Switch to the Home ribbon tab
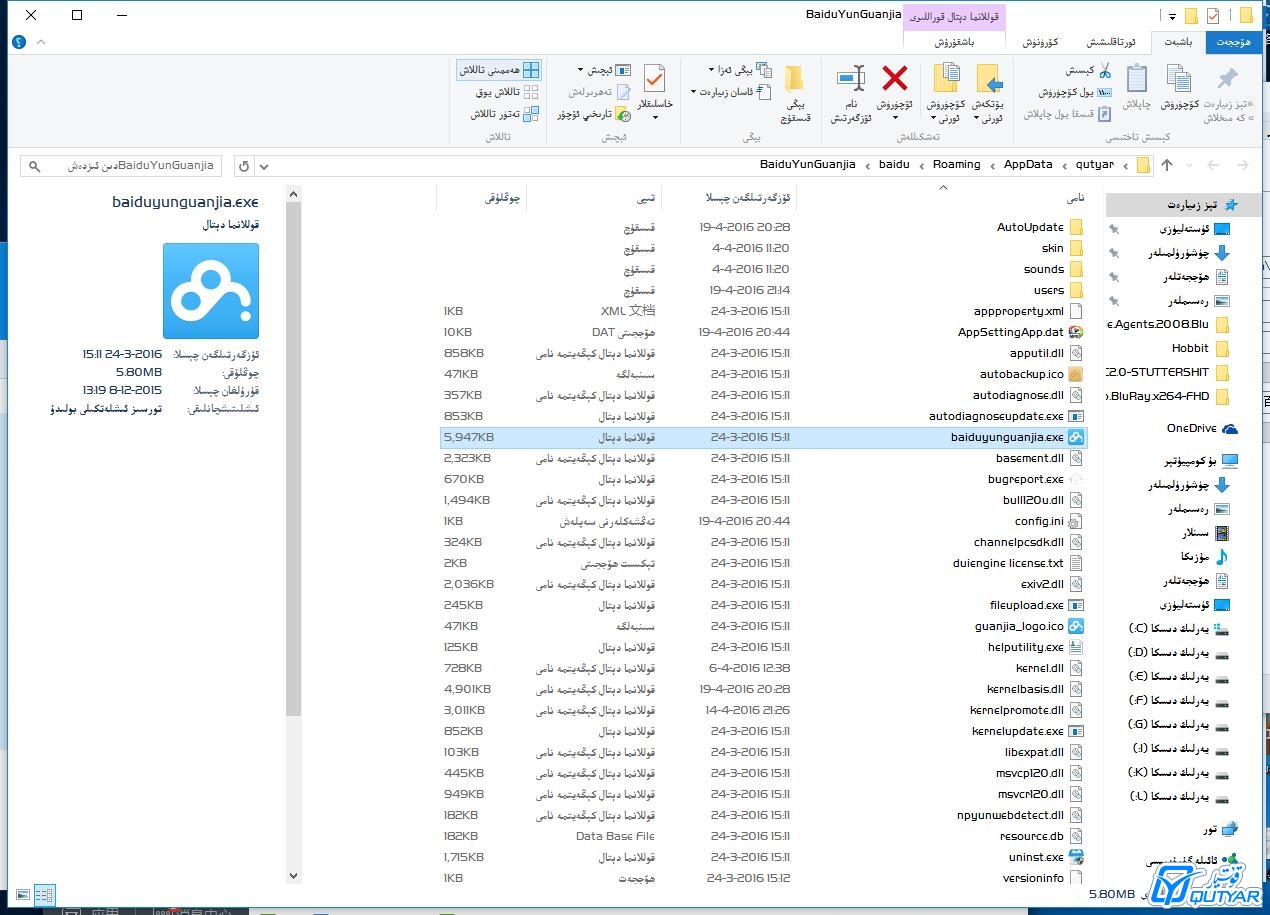Image resolution: width=1270 pixels, height=915 pixels. click(1178, 42)
